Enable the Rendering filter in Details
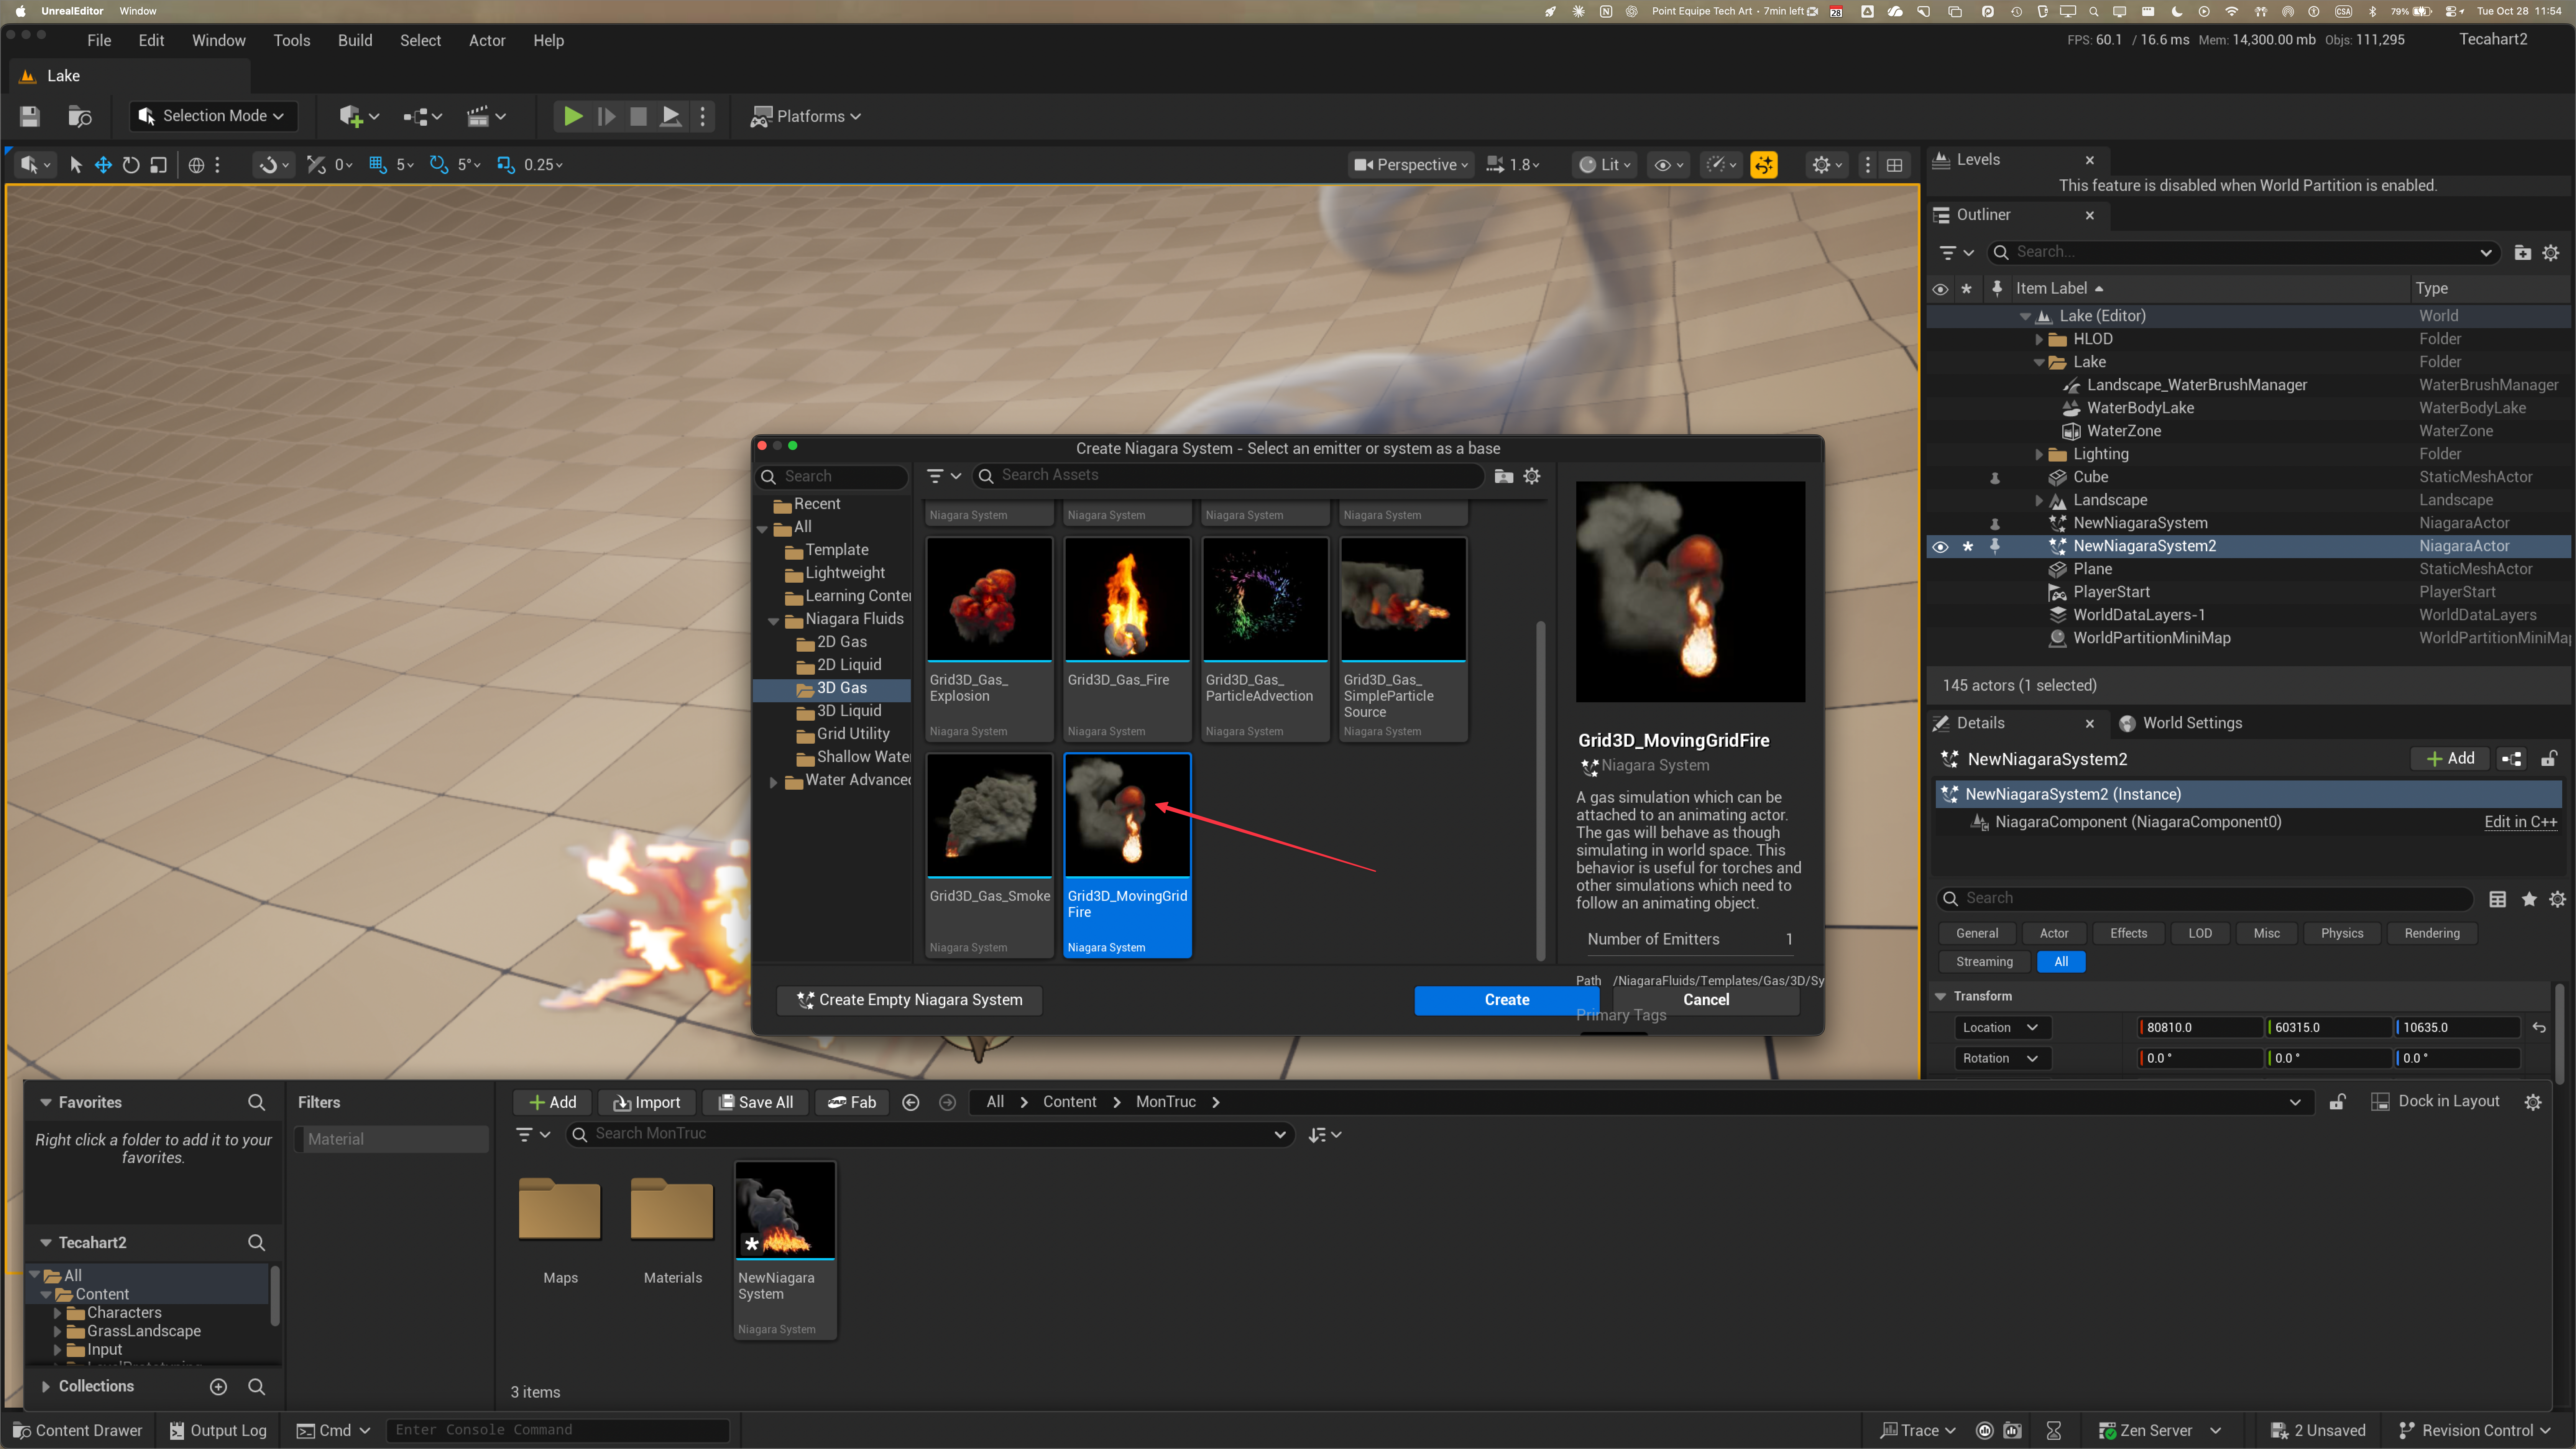 [x=2432, y=933]
